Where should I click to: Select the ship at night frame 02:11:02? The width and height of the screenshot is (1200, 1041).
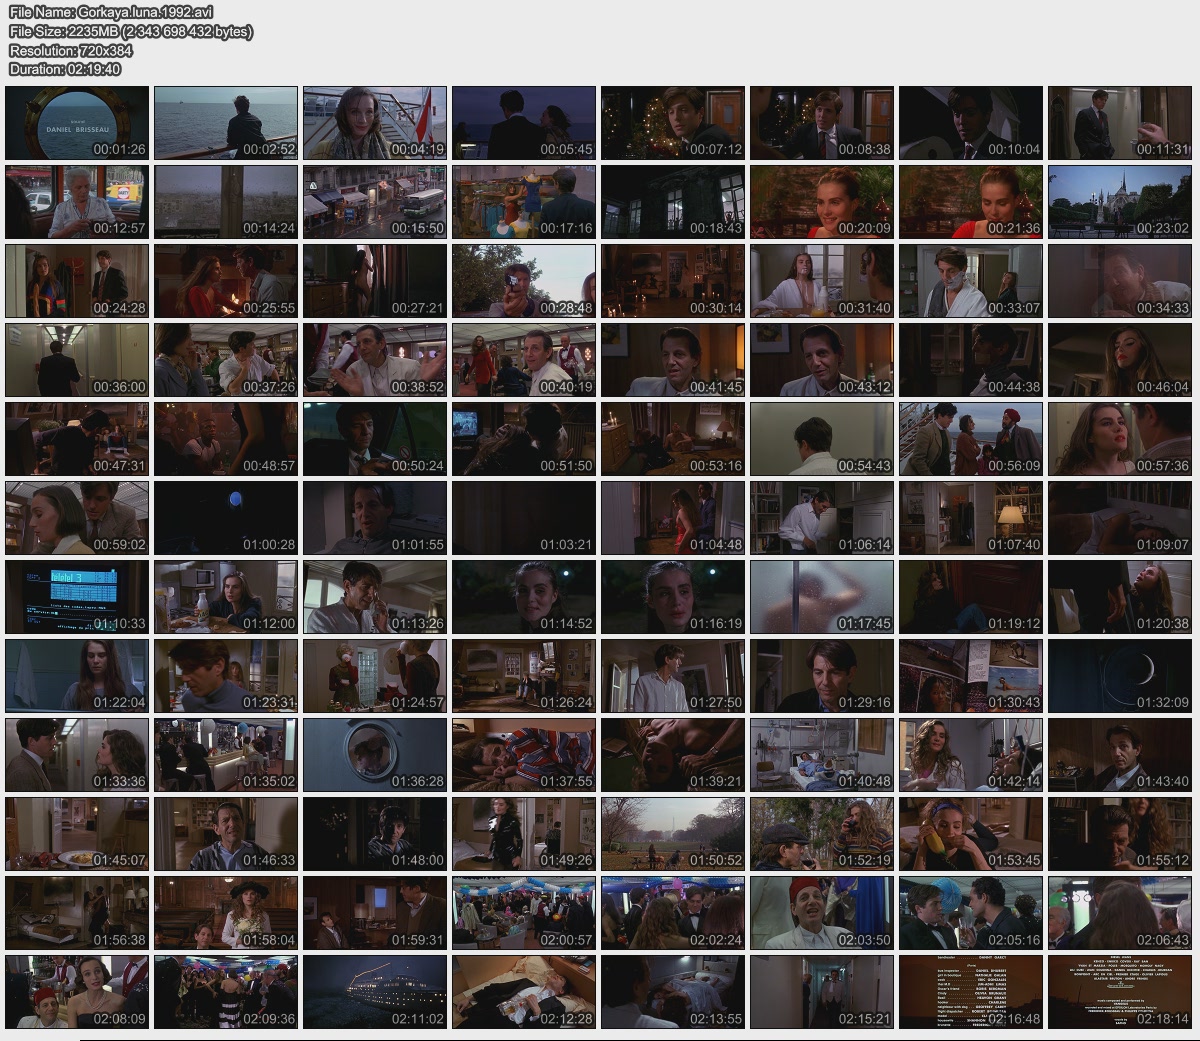click(375, 992)
